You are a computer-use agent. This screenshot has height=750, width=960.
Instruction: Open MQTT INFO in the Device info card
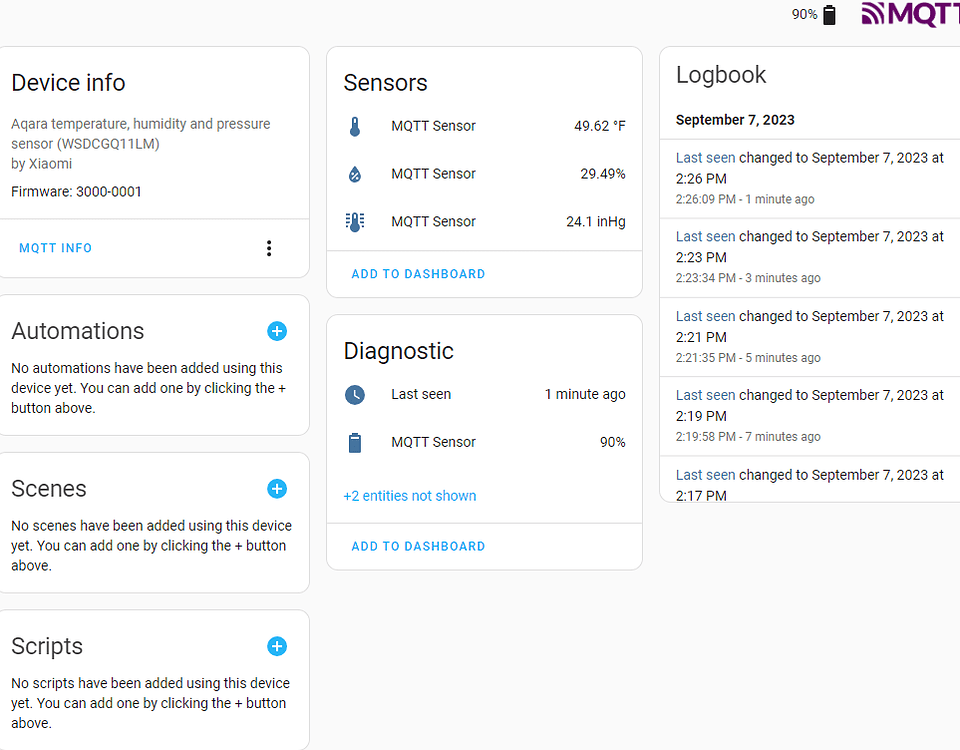tap(55, 247)
